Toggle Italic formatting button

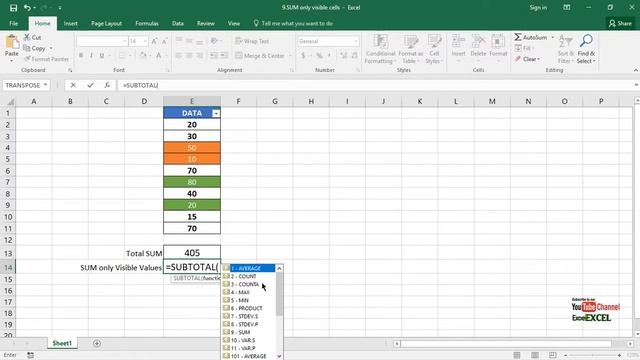[91, 55]
